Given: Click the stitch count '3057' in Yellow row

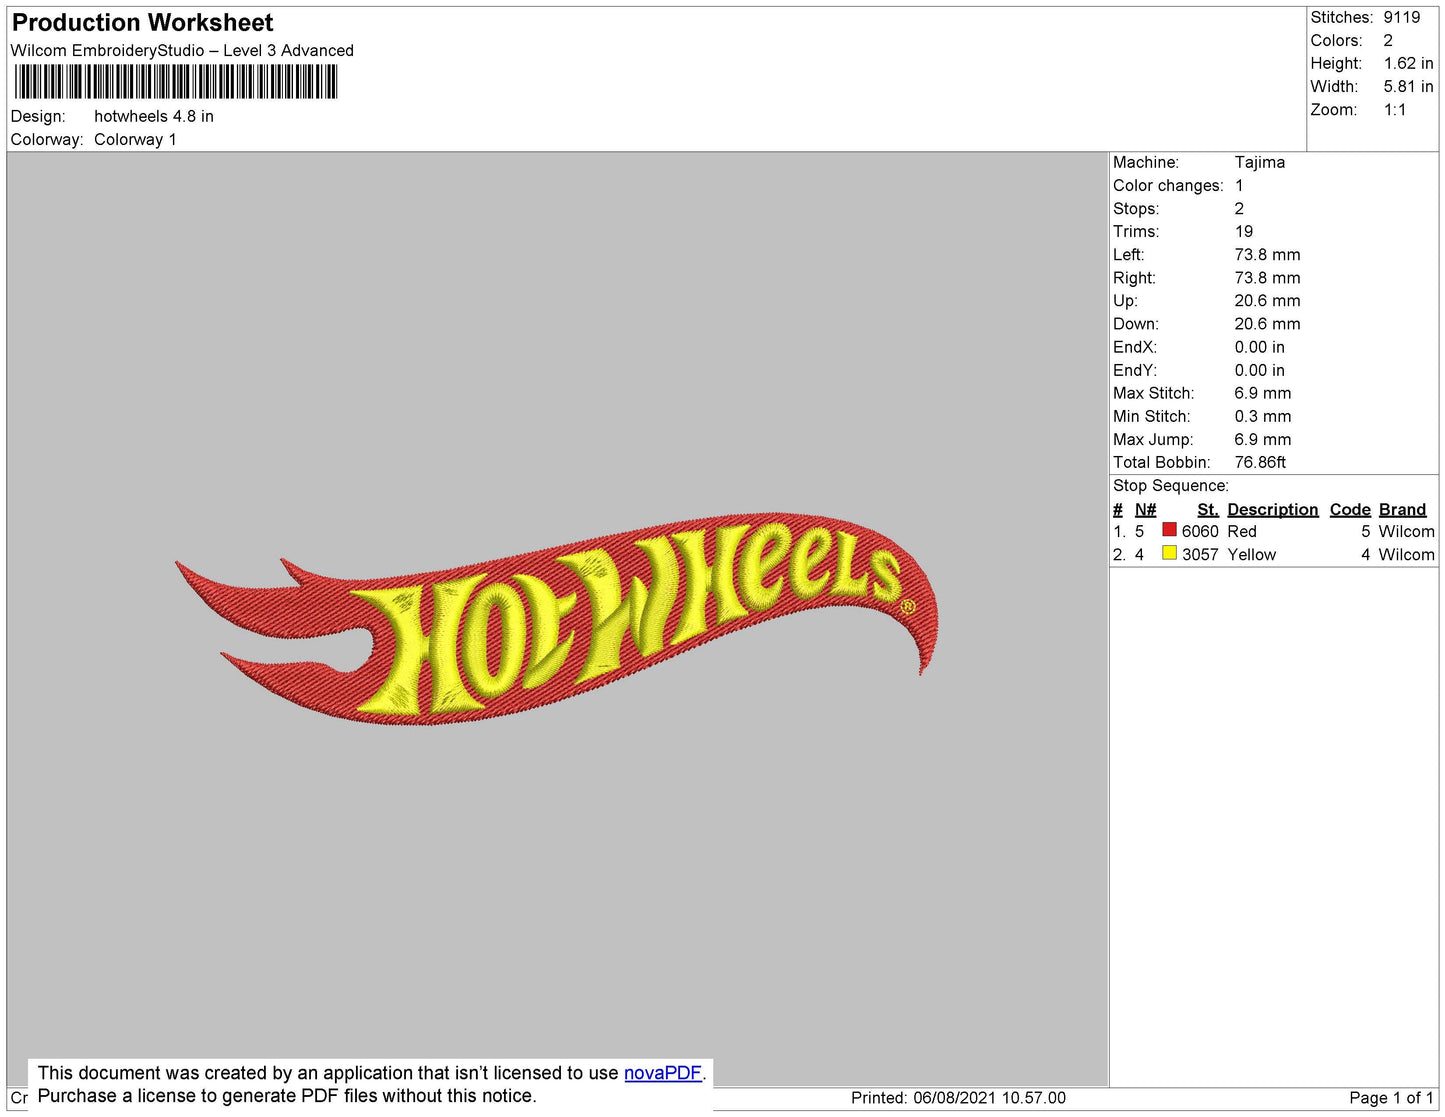Looking at the screenshot, I should (x=1200, y=555).
